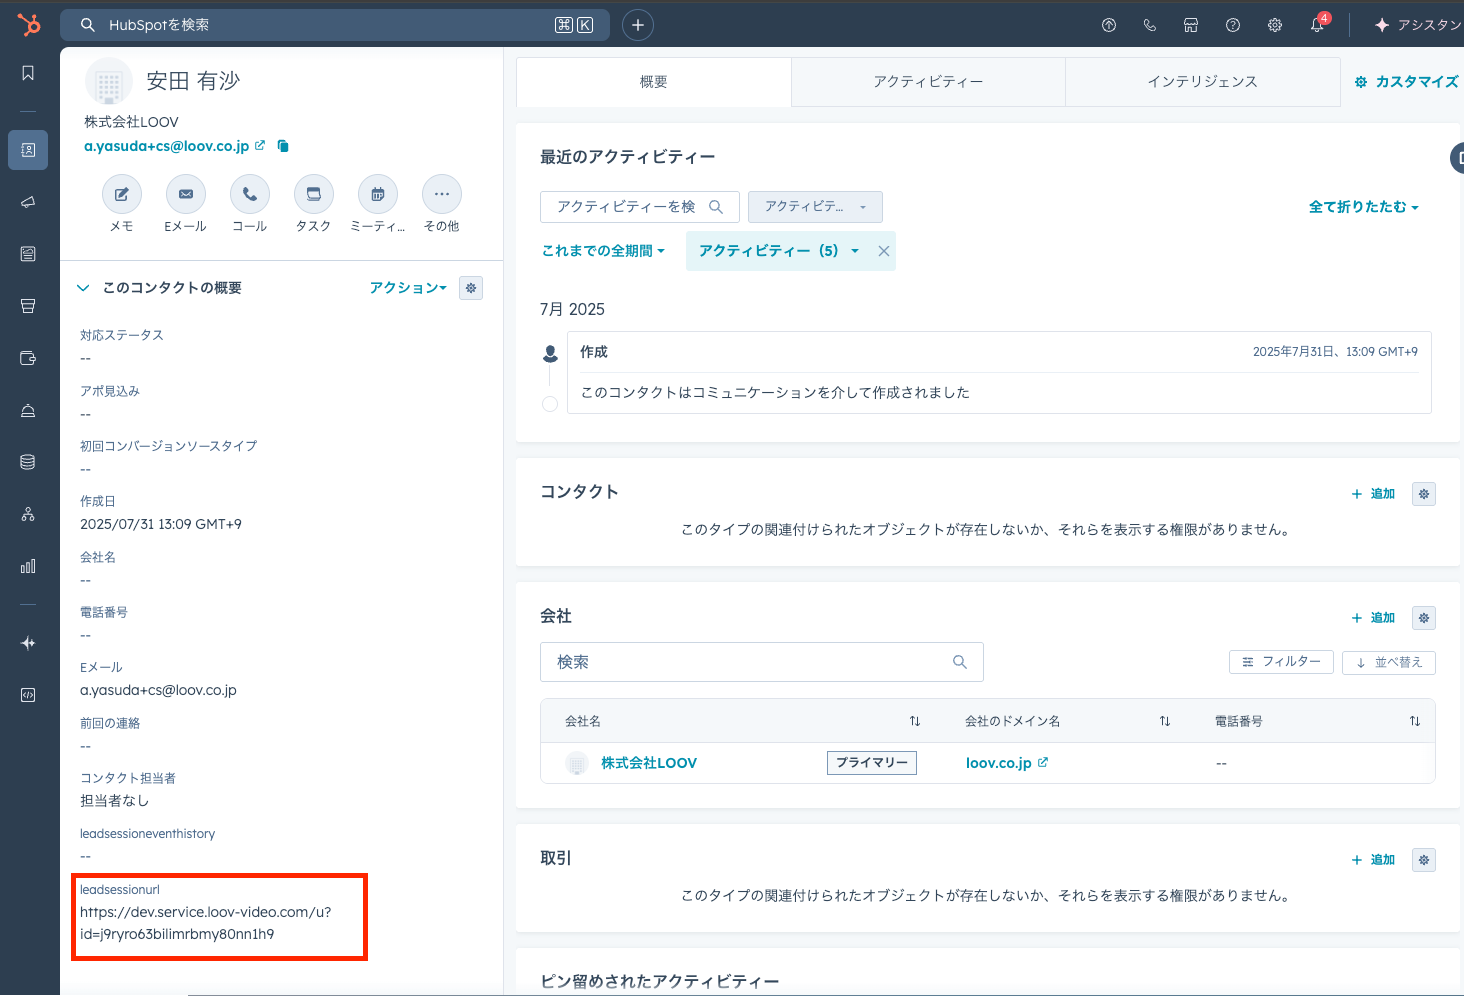Open the gear settings for このコンタクトの概要
Image resolution: width=1464 pixels, height=996 pixels.
tap(471, 288)
